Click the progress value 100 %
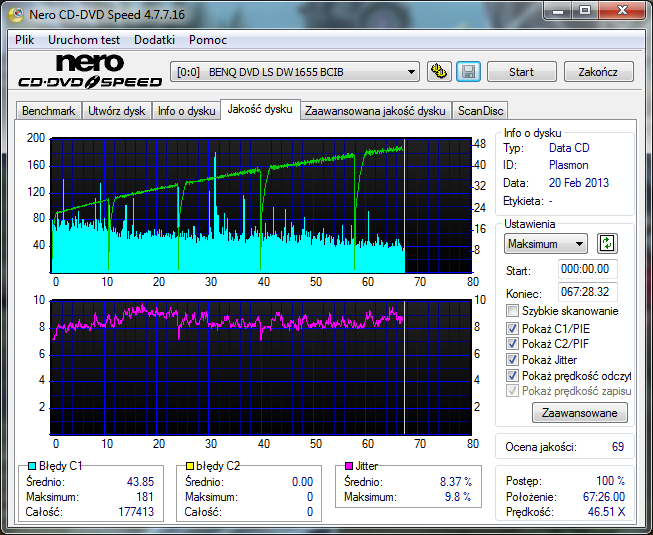 (611, 481)
